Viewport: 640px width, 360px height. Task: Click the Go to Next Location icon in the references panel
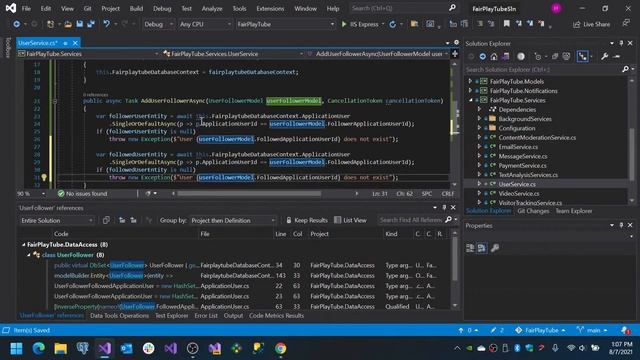pyautogui.click(x=133, y=220)
